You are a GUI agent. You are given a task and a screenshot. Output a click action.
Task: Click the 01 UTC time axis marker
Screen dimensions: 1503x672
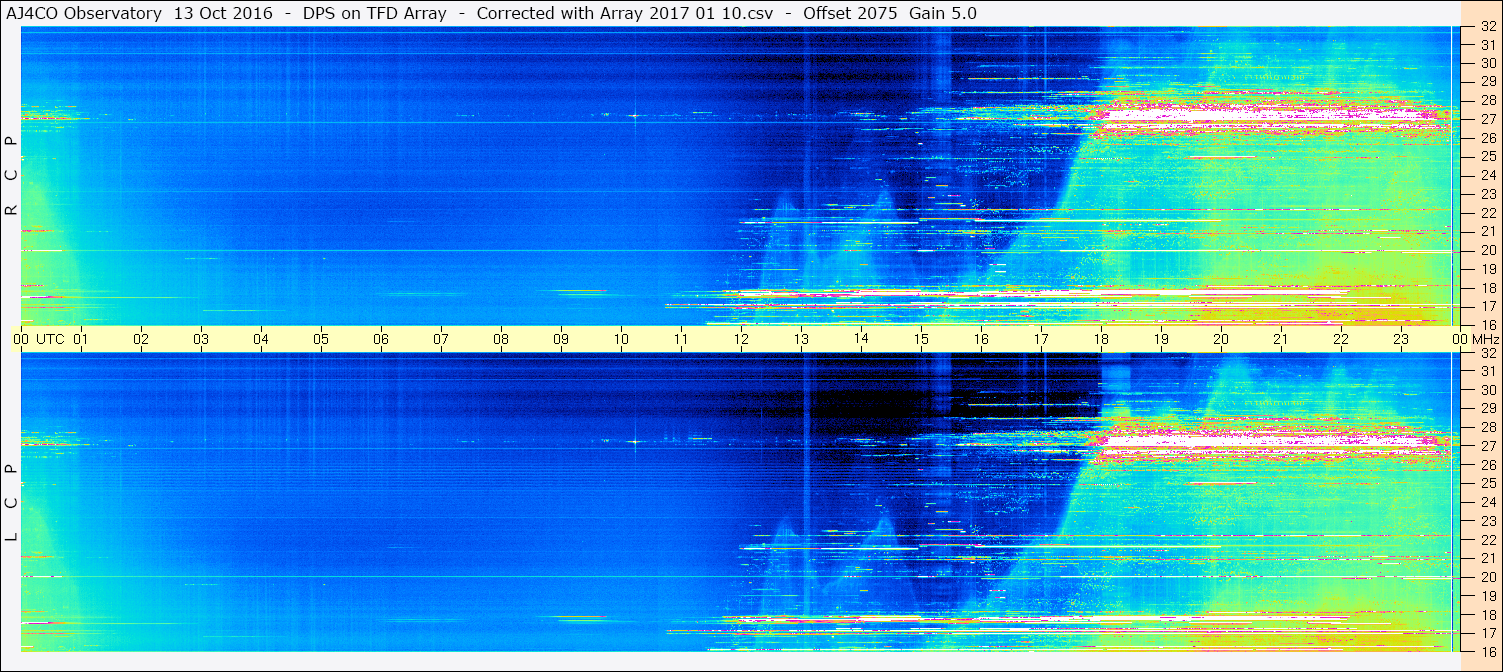point(81,339)
